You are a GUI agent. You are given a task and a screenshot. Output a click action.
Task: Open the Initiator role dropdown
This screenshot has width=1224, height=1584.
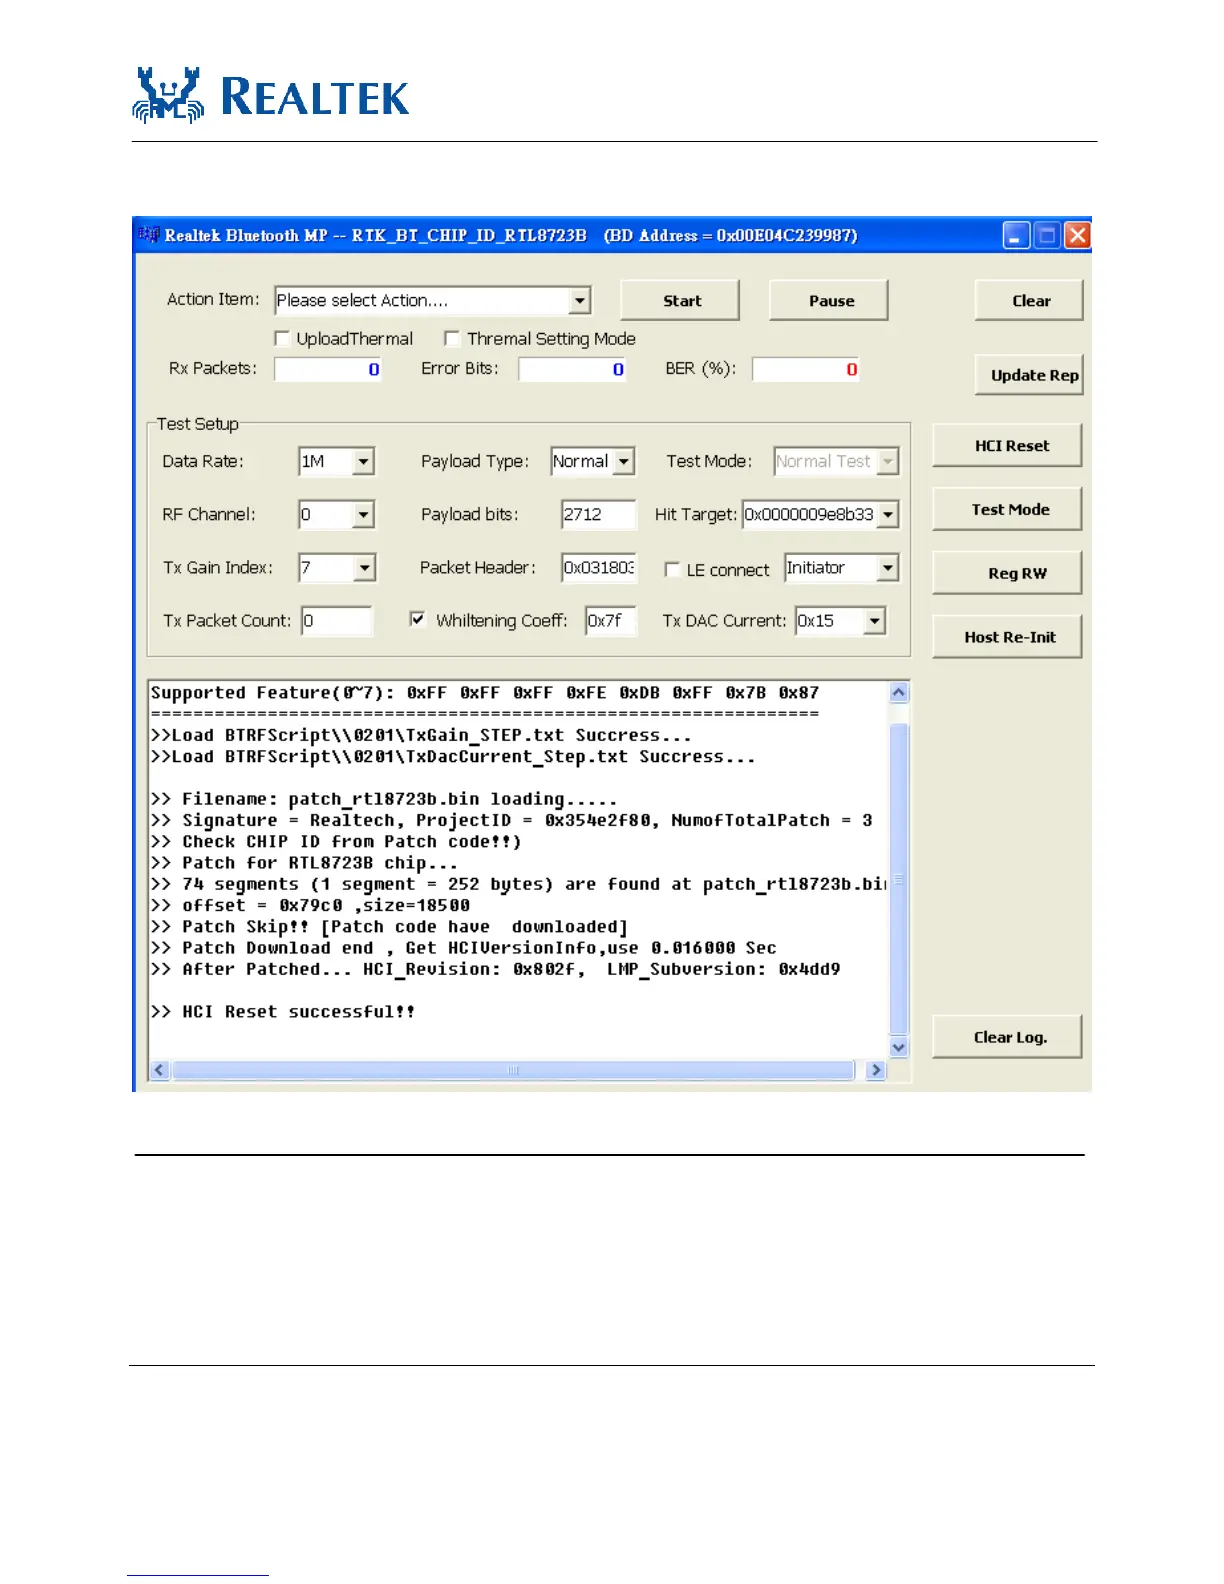pyautogui.click(x=888, y=568)
